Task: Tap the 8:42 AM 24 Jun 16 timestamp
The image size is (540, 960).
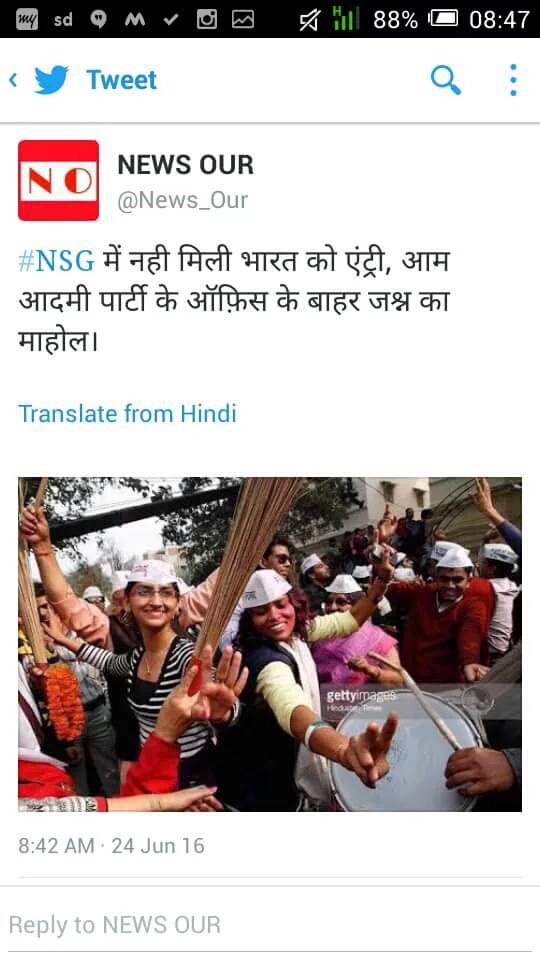Action: click(x=111, y=846)
